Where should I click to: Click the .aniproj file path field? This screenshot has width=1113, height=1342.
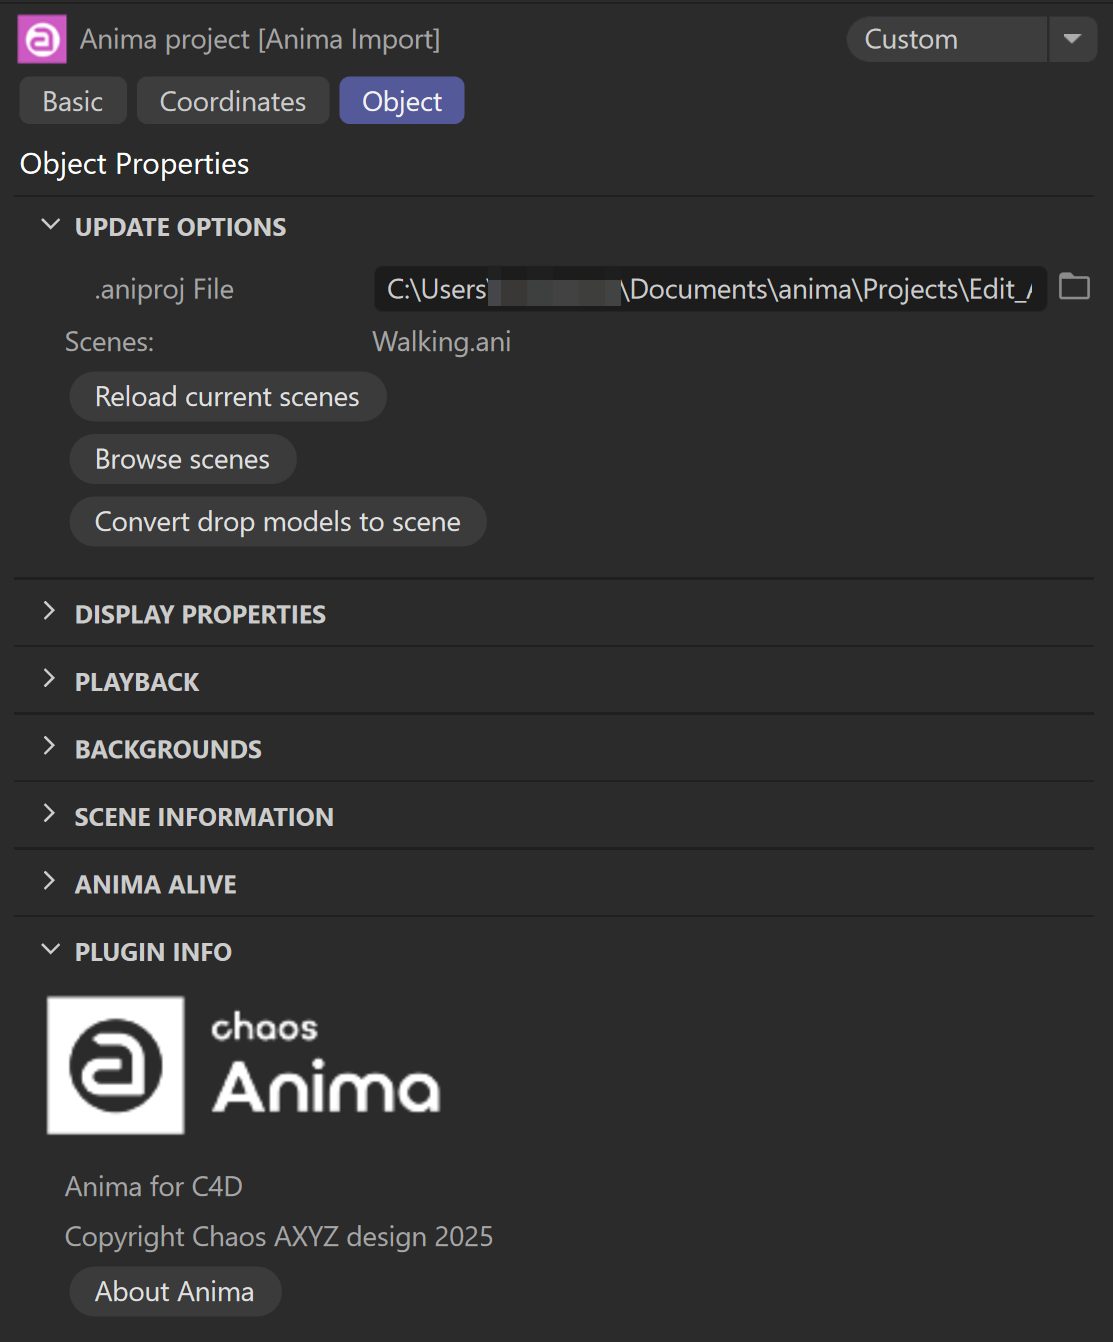pos(710,289)
